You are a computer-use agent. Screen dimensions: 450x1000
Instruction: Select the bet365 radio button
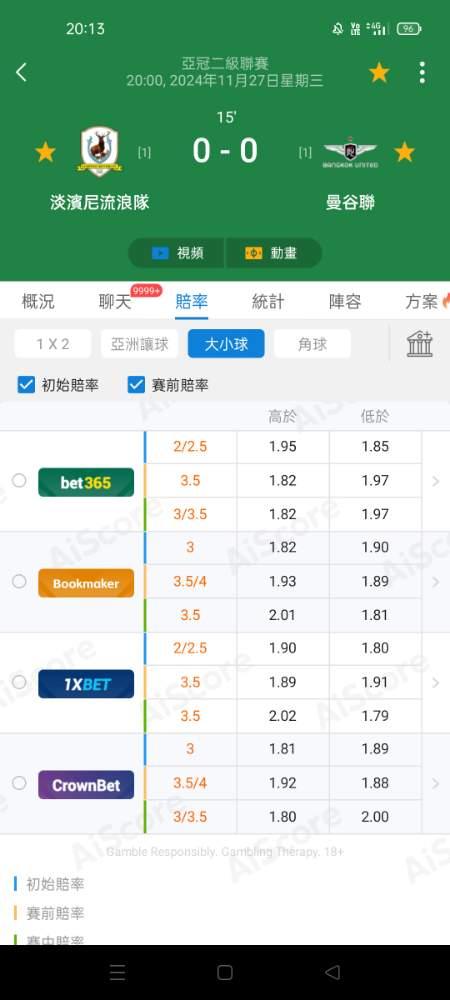point(19,480)
